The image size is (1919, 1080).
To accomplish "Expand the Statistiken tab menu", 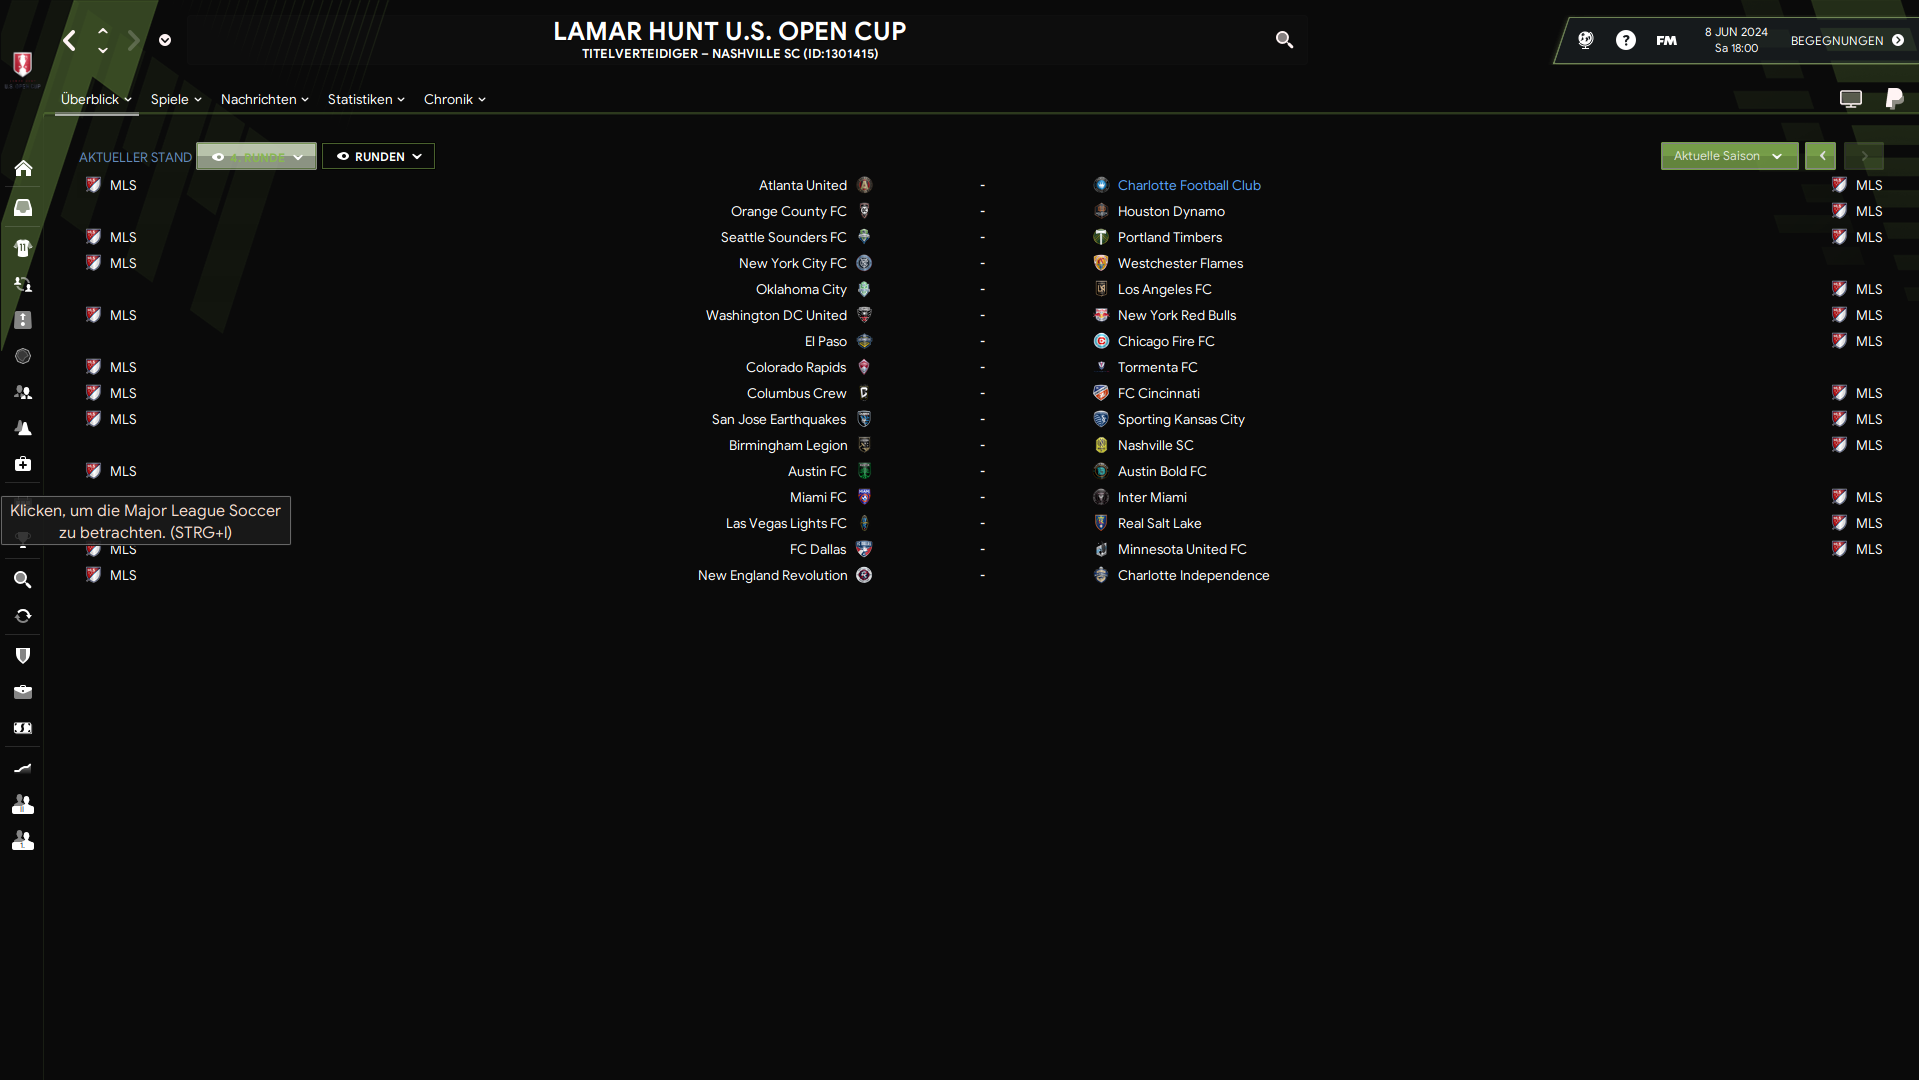I will tap(366, 99).
